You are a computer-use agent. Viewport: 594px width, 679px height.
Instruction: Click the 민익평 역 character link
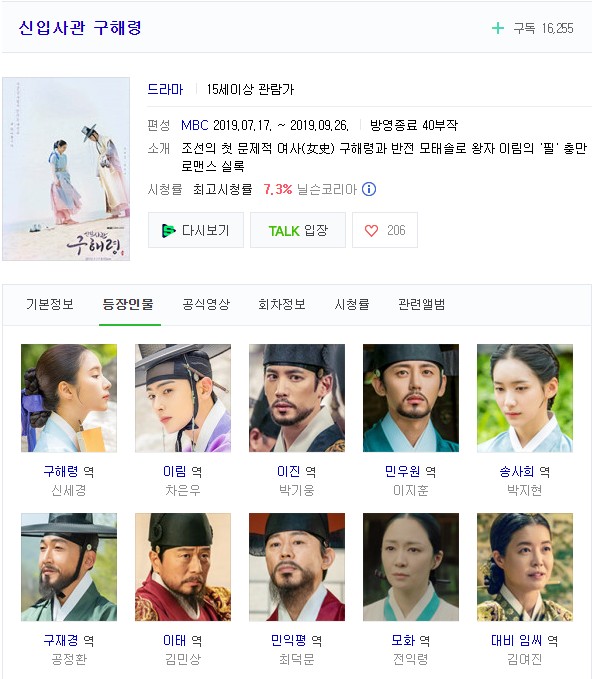point(289,640)
